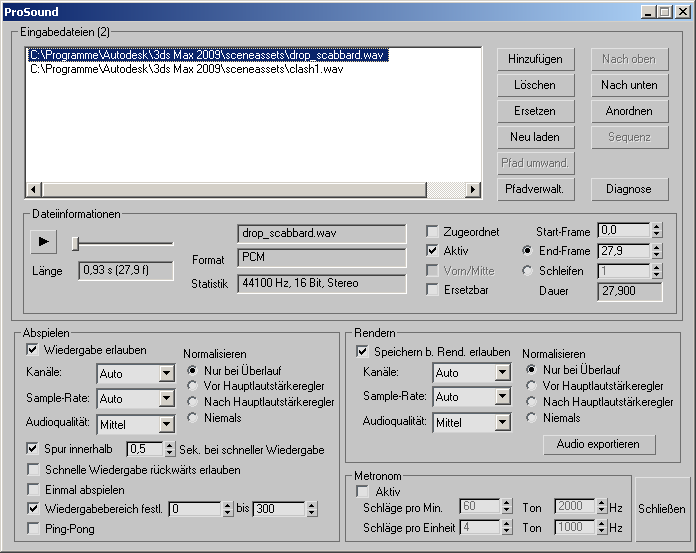Click the Löschen button
The image size is (696, 553).
[x=536, y=85]
